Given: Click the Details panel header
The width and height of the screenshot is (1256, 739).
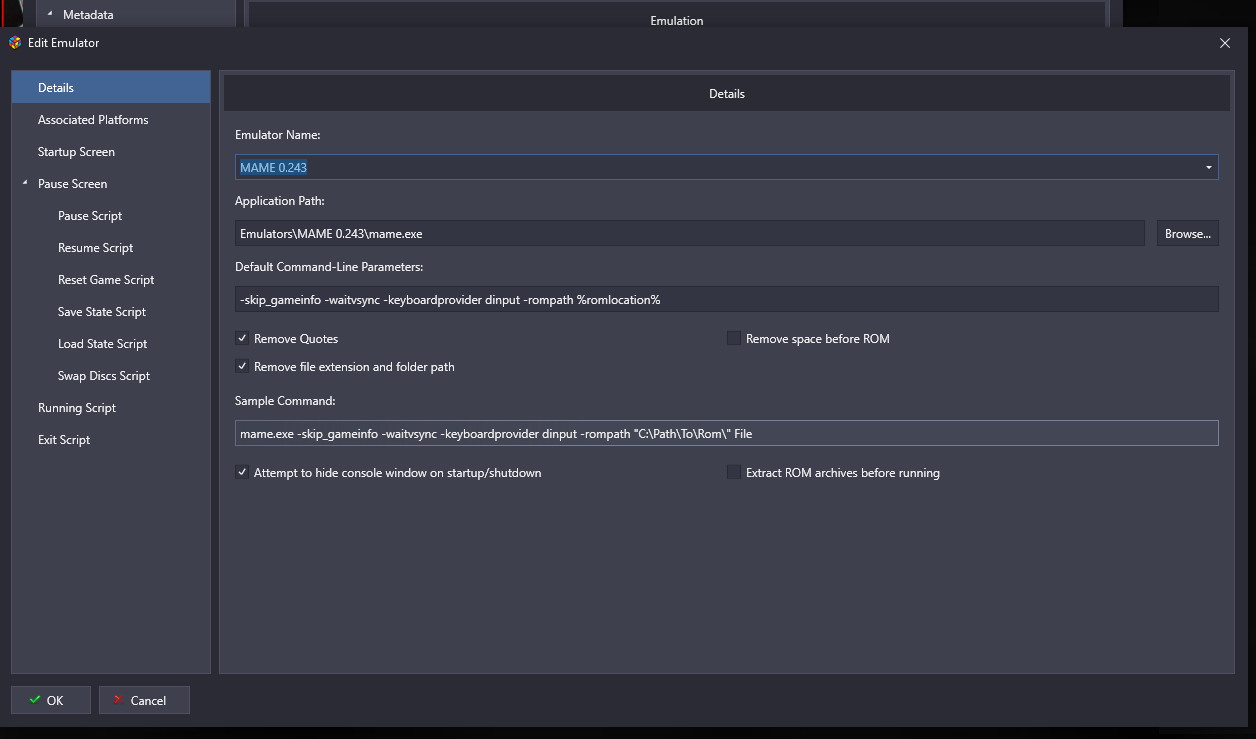Looking at the screenshot, I should tap(727, 93).
